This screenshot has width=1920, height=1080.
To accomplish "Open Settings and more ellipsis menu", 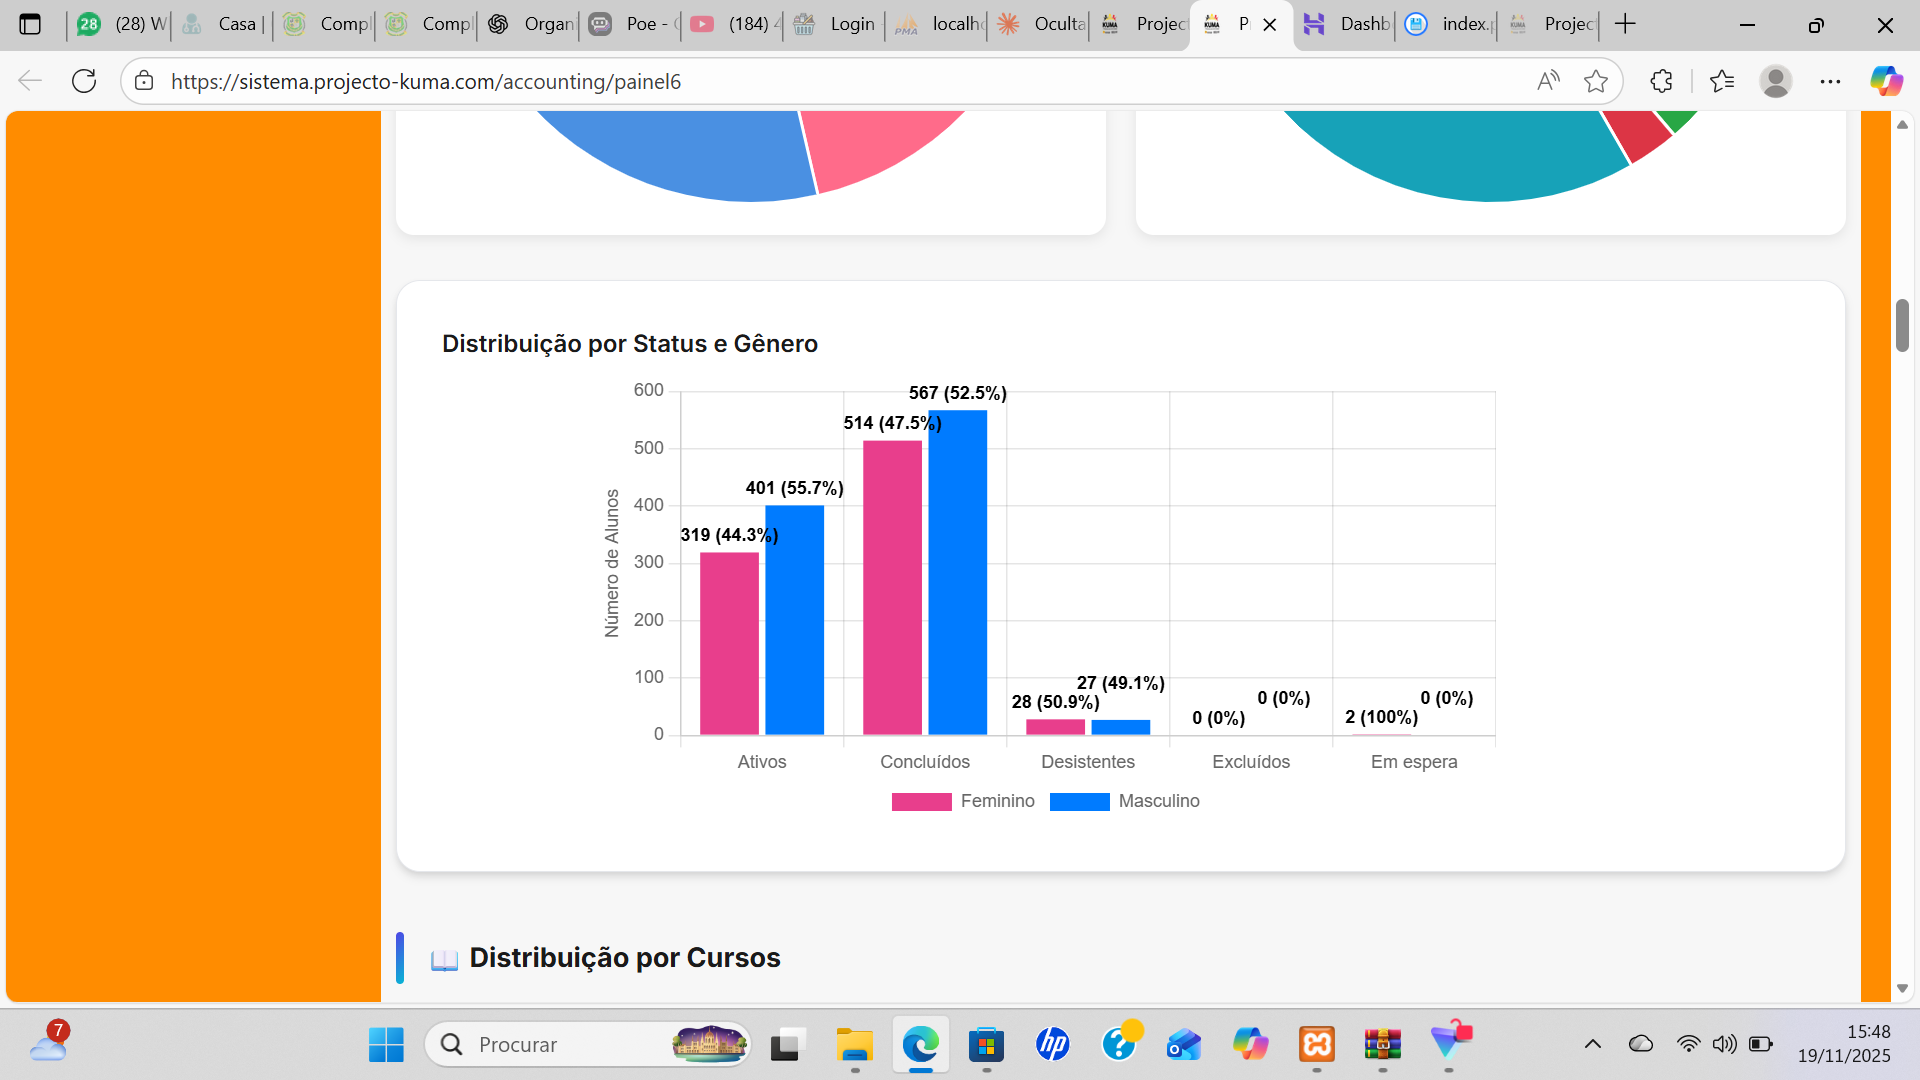I will (x=1830, y=81).
